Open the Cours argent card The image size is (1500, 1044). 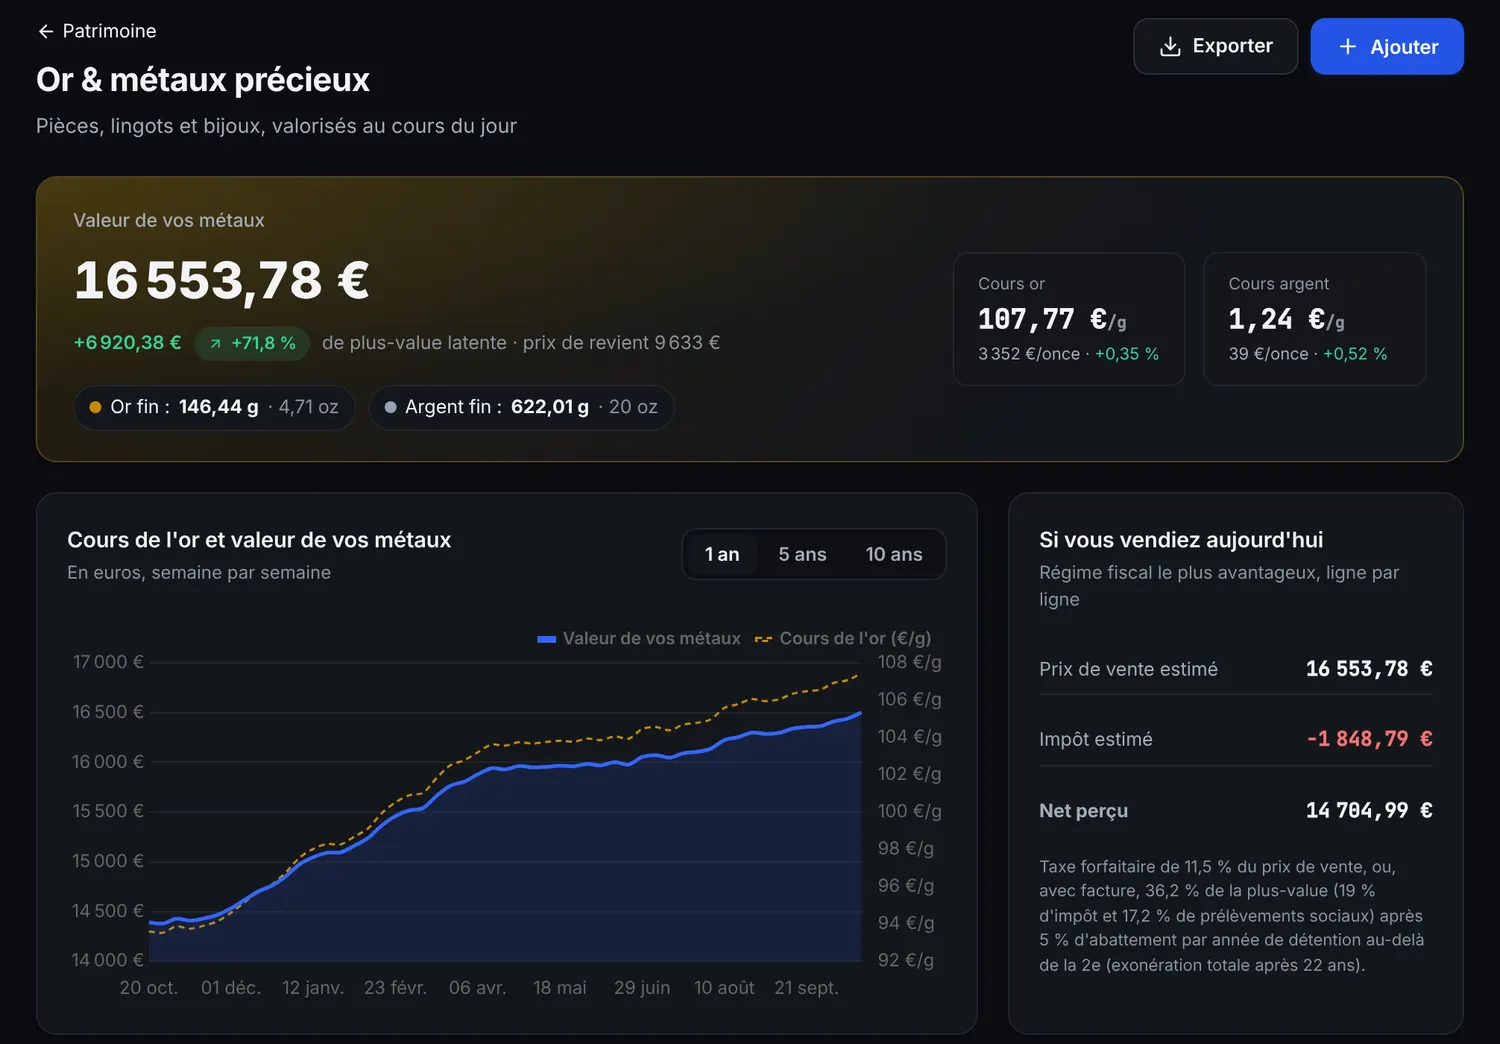click(x=1314, y=319)
